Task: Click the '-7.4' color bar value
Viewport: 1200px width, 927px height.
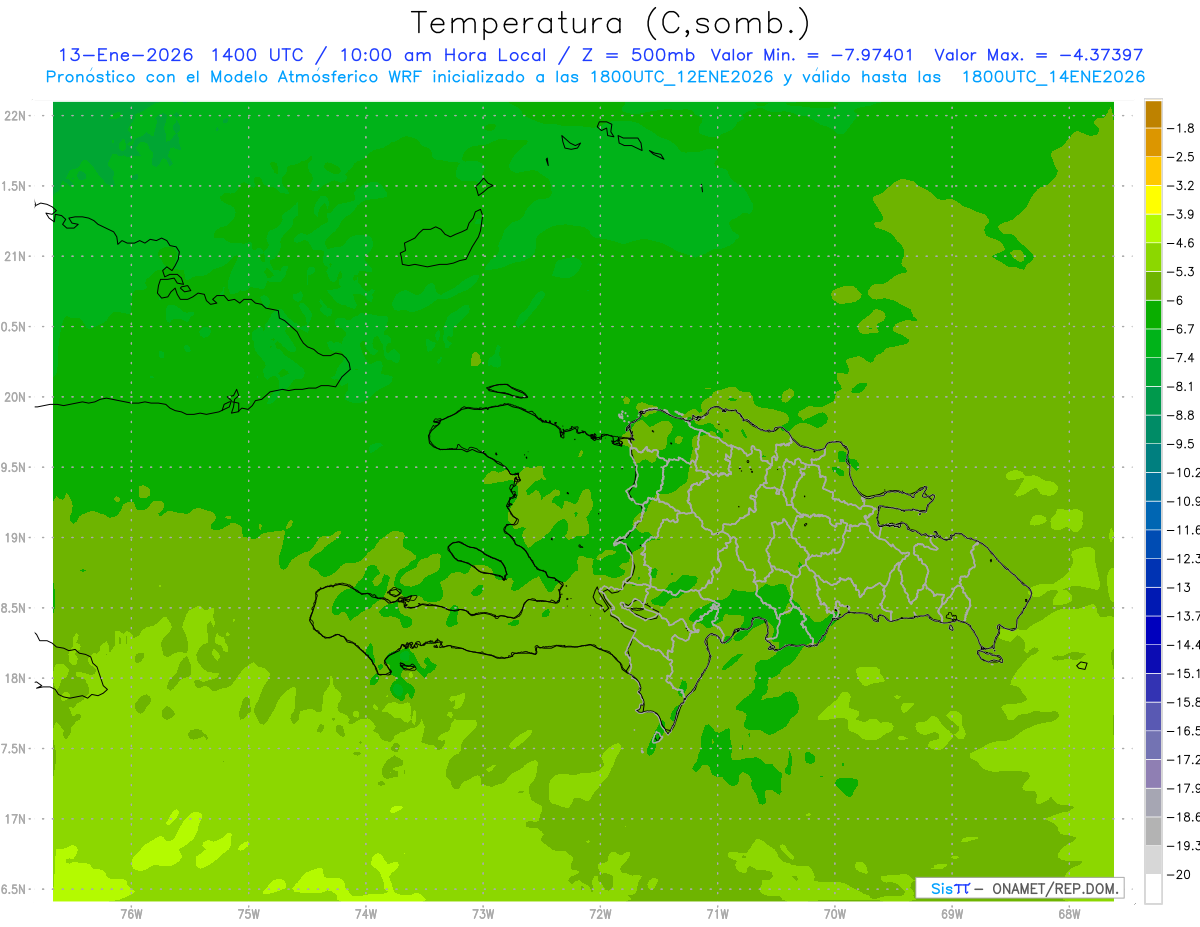Action: pyautogui.click(x=1181, y=358)
